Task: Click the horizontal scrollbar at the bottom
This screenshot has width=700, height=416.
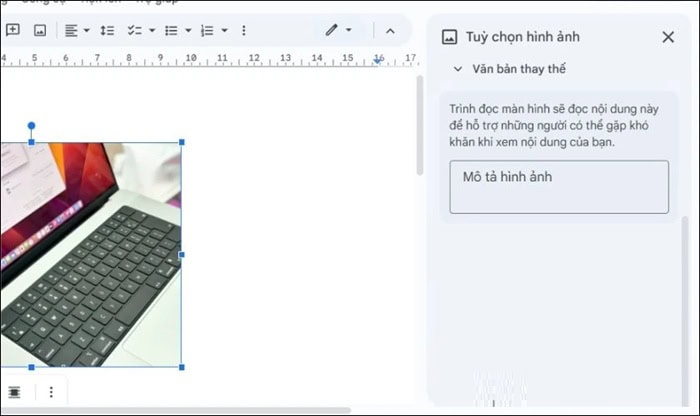Action: click(175, 410)
